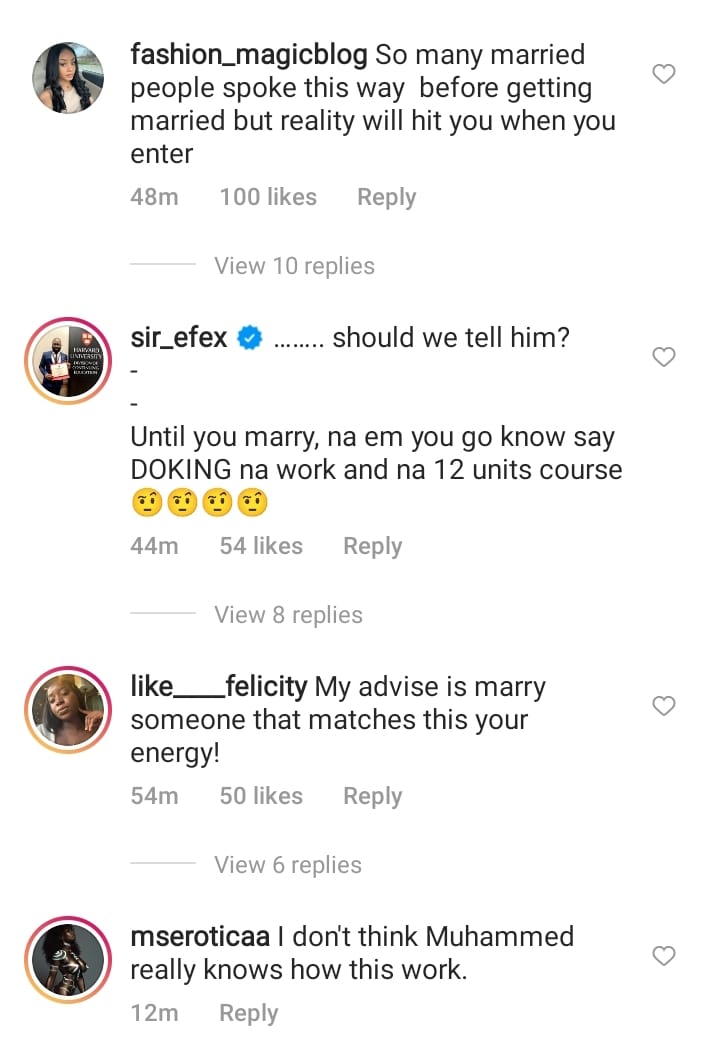Reply to like____felicity's comment
Image resolution: width=719 pixels, height=1037 pixels.
click(372, 796)
